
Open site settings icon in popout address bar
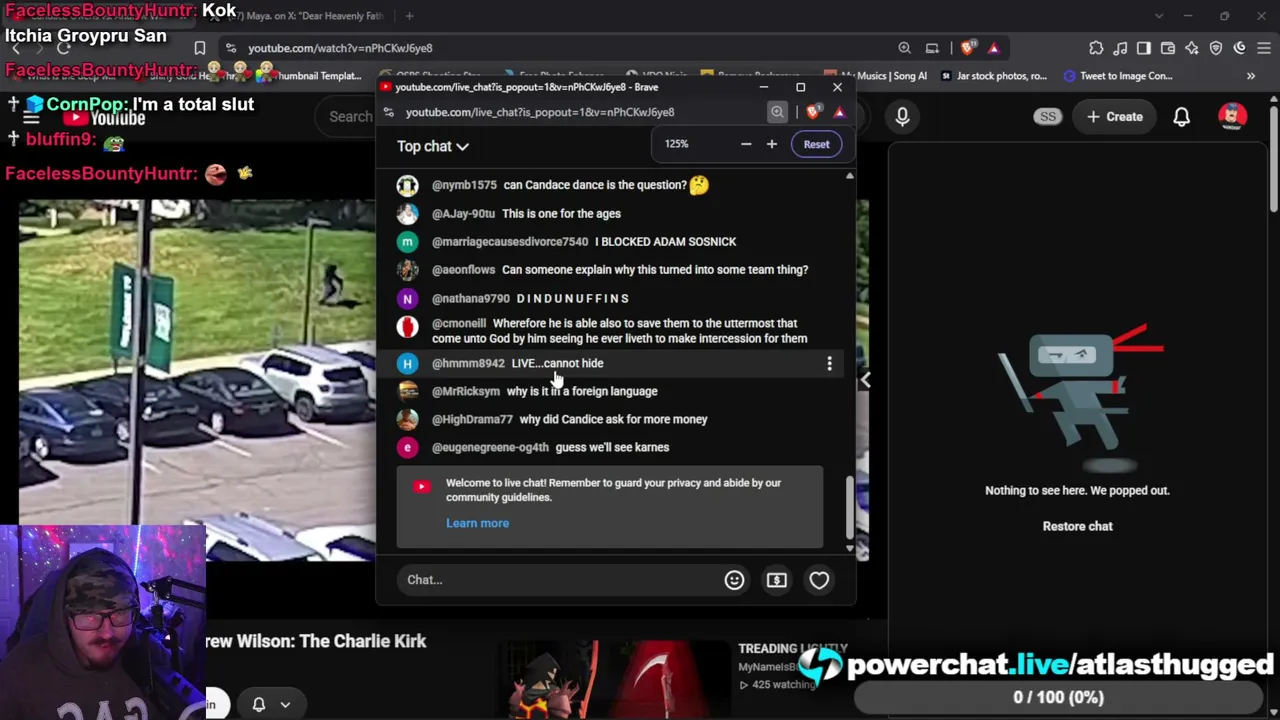388,112
